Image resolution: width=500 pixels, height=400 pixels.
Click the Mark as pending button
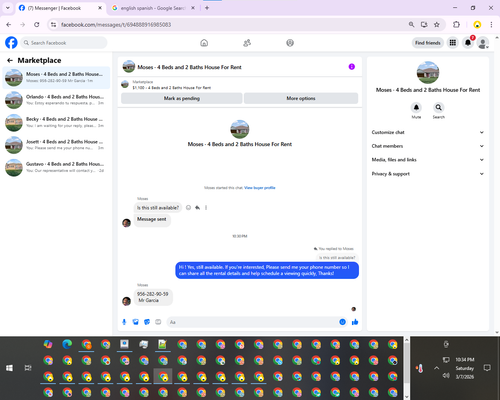182,98
